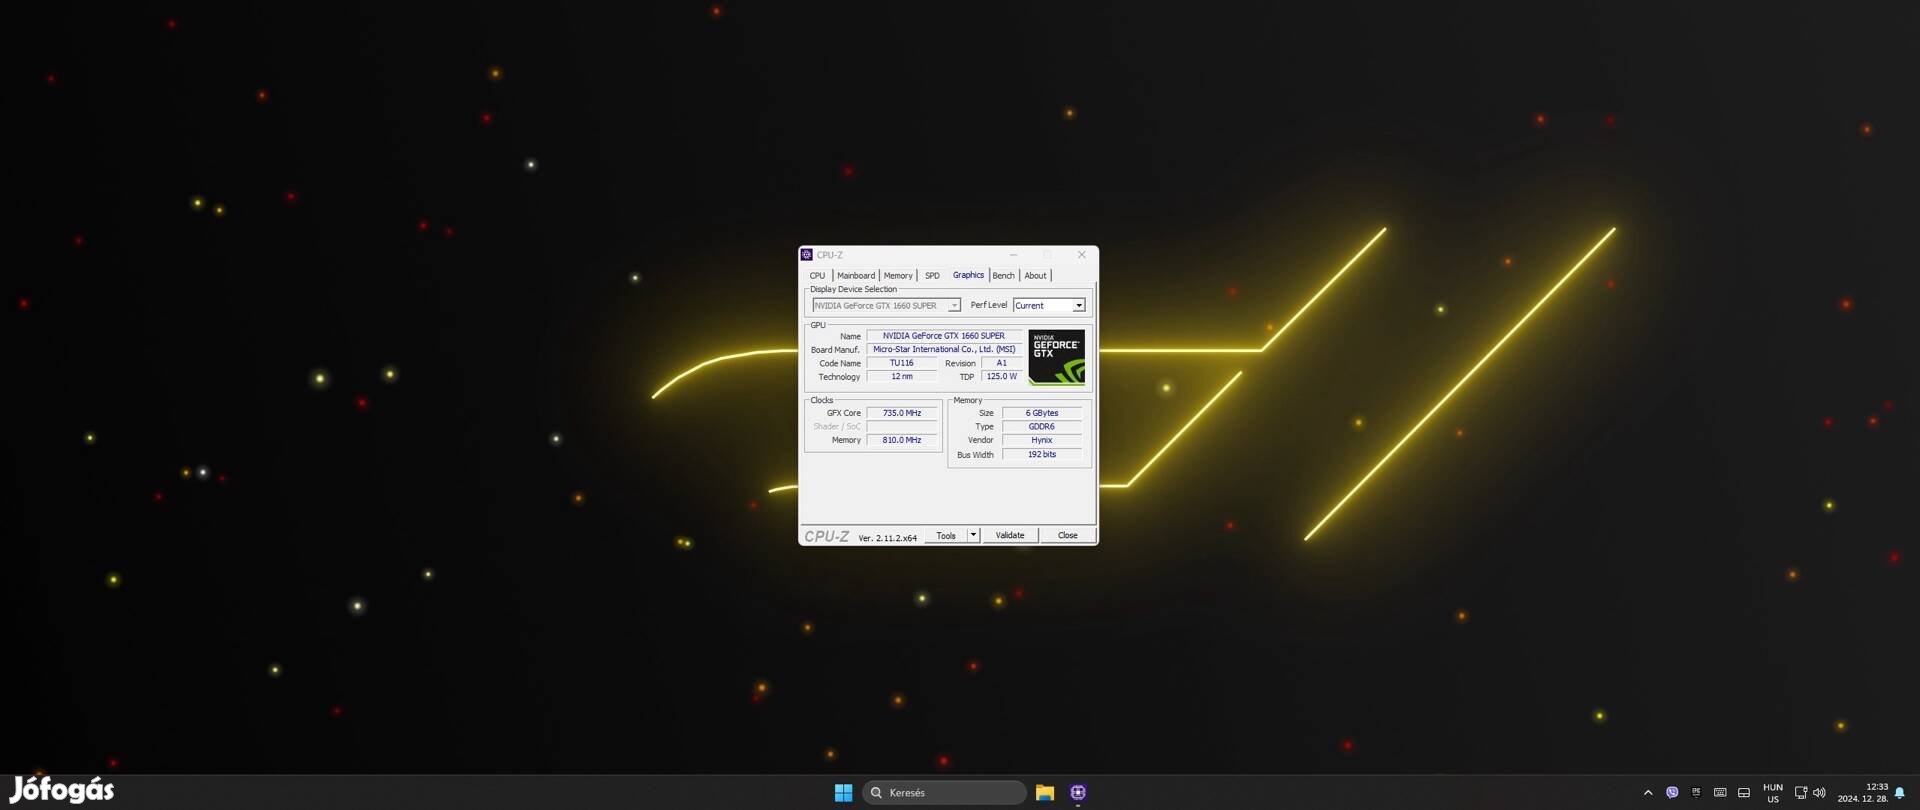The image size is (1920, 810).
Task: Click the CPU-Z icon in the title bar
Action: point(806,255)
